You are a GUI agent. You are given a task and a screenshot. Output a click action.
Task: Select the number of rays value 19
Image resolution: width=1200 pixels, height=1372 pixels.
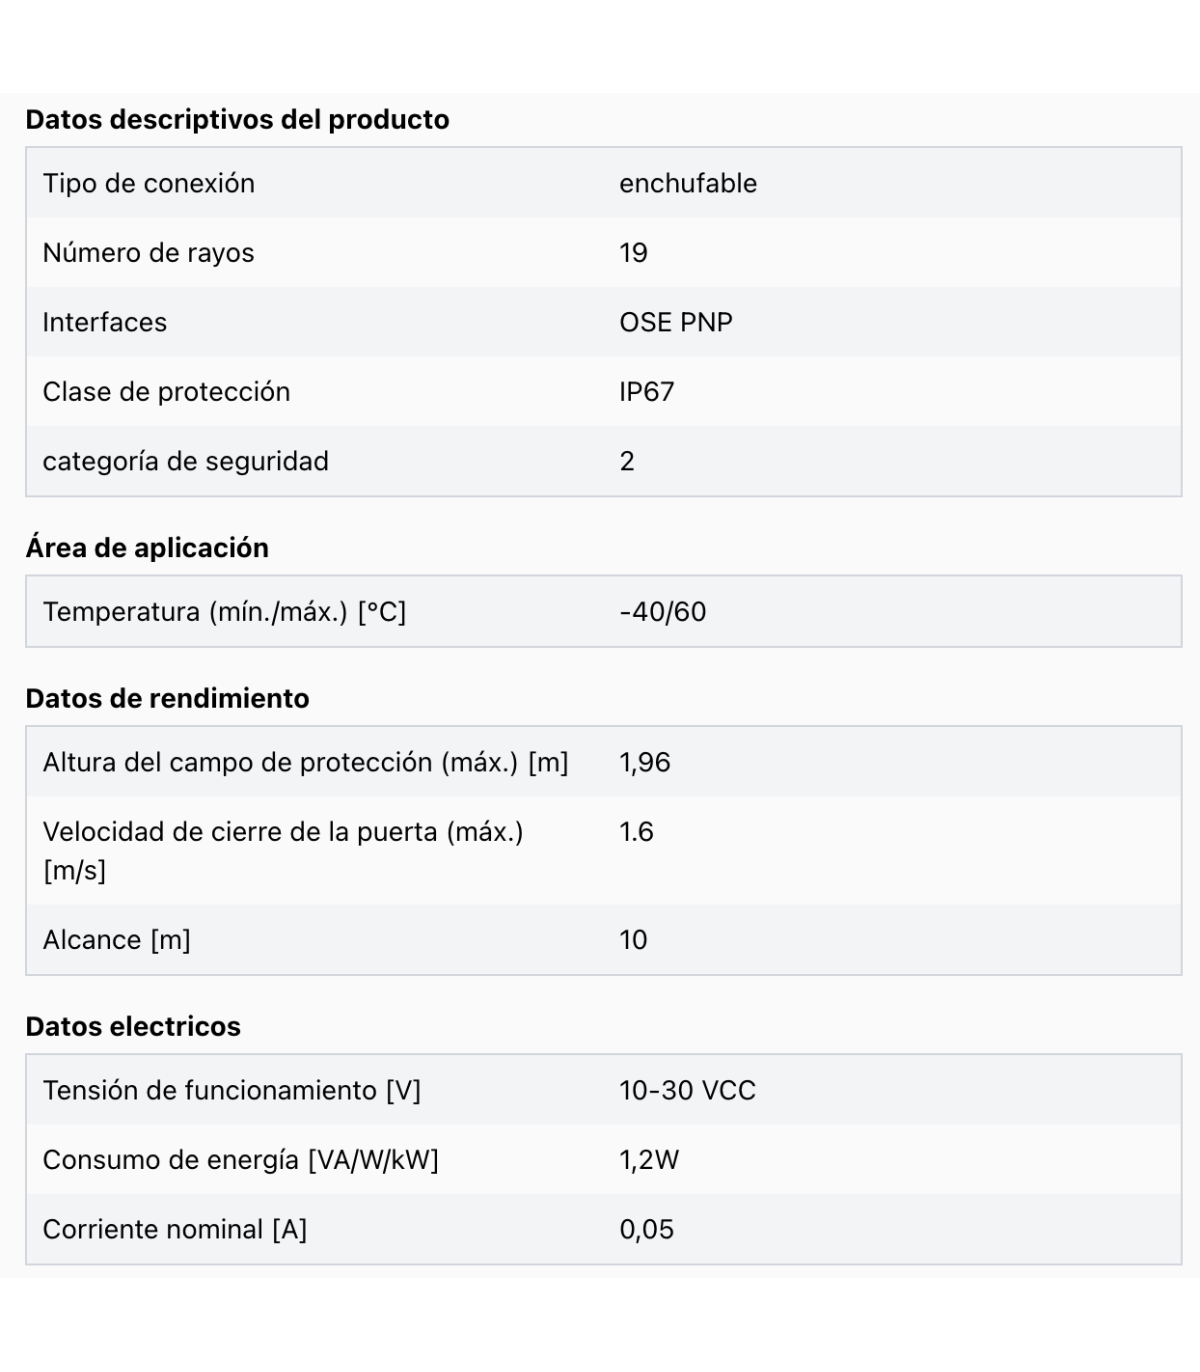(633, 253)
